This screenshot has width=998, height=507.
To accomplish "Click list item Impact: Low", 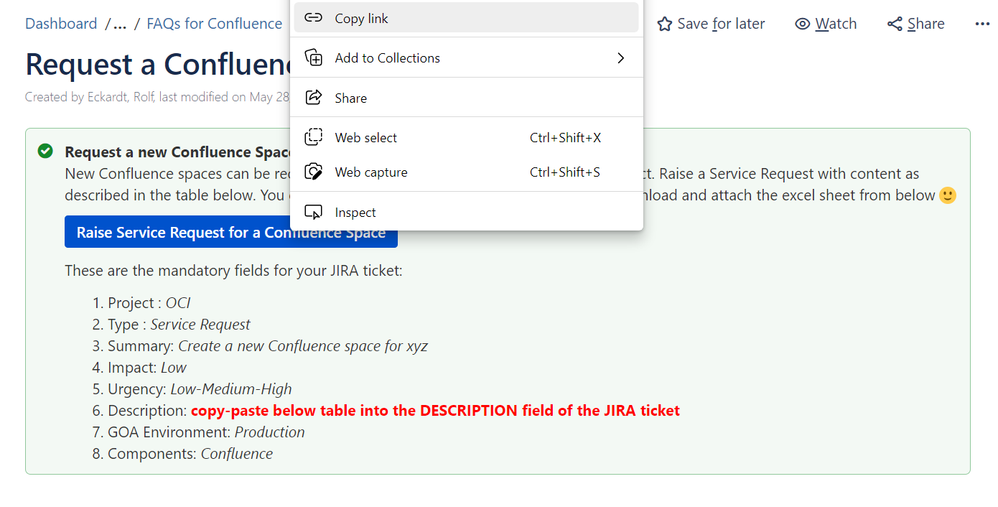I will tap(147, 368).
